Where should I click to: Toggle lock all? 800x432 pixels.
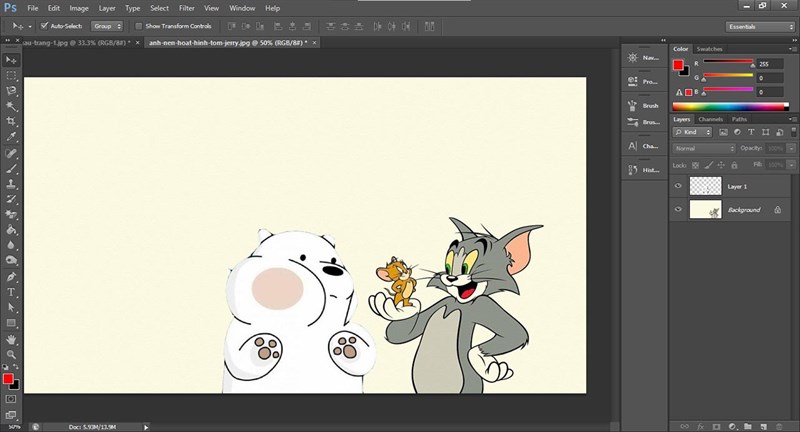734,165
